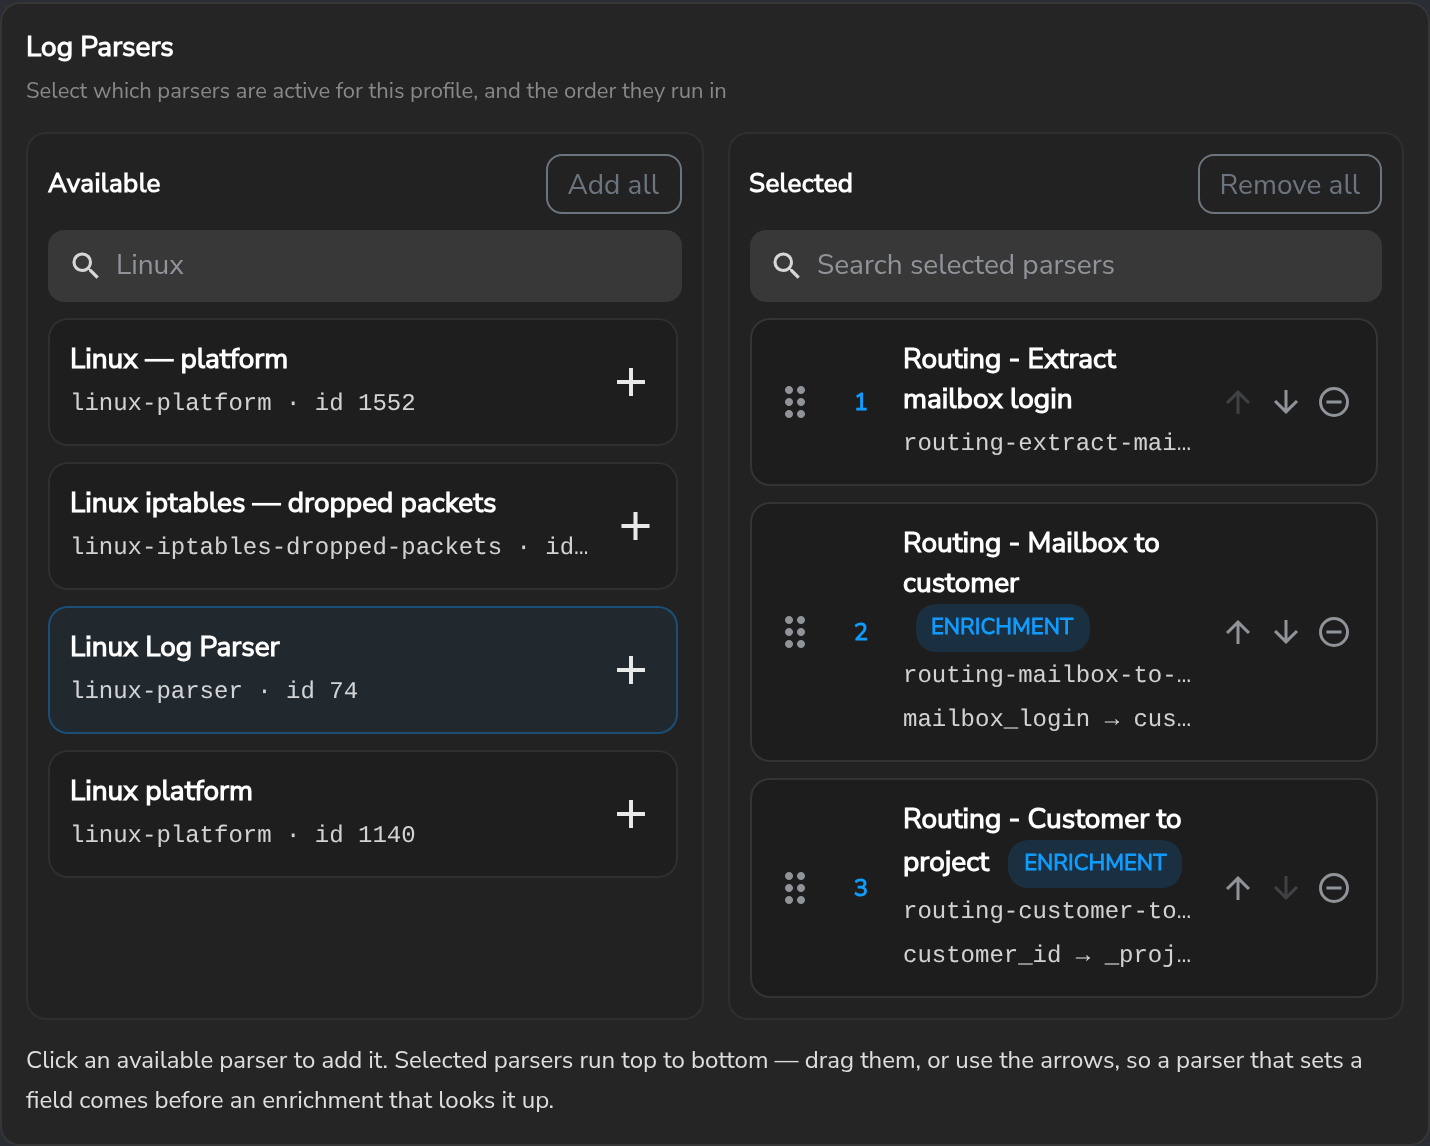Screen dimensions: 1430x1146
Task: Click the linux-iptables-dropped-packets slug text
Action: tap(287, 547)
